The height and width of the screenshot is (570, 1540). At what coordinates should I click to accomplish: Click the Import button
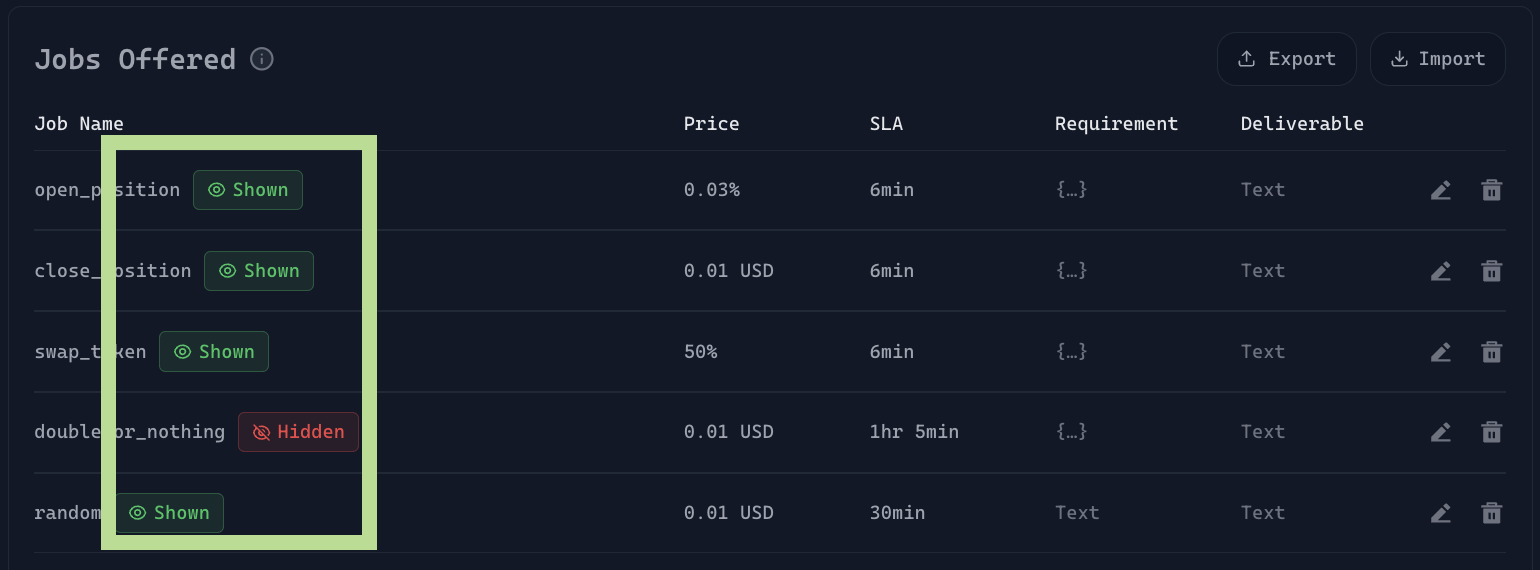[1437, 59]
